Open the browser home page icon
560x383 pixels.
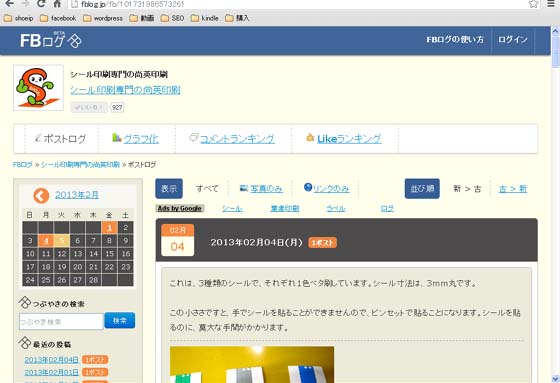[x=57, y=4]
